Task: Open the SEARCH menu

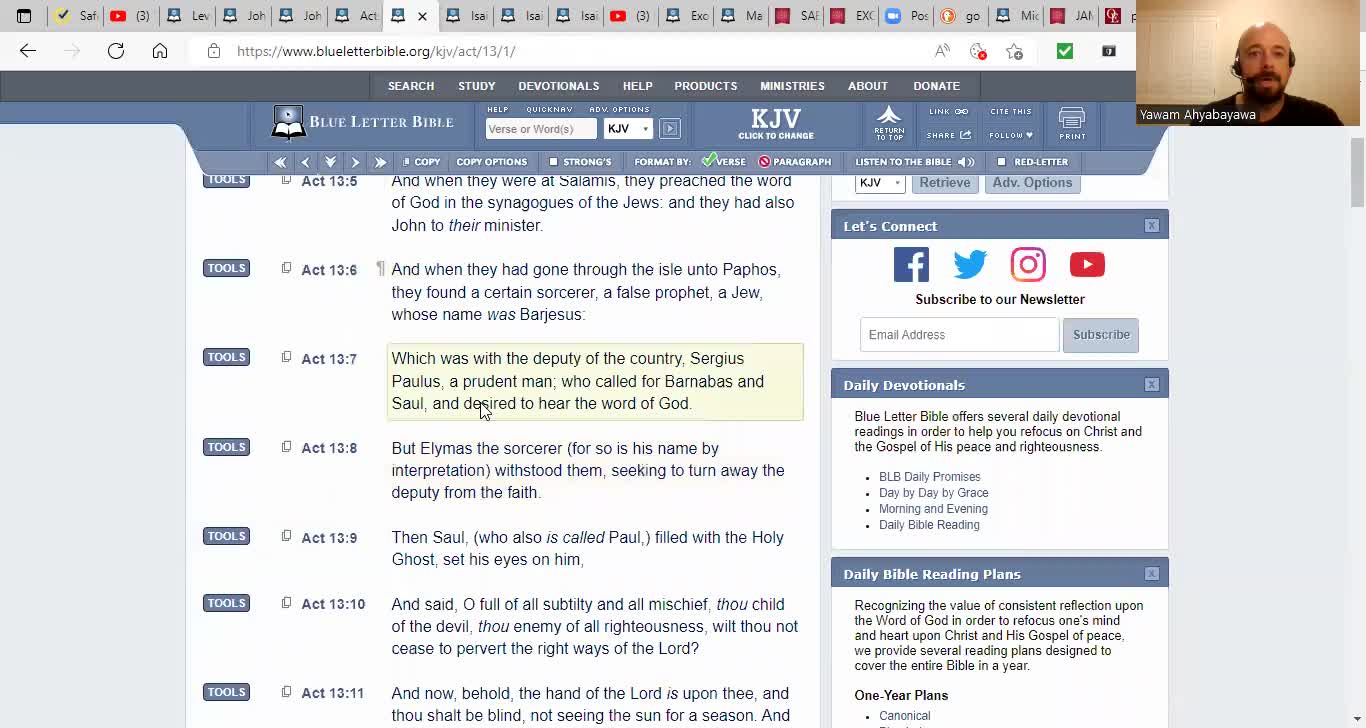Action: (411, 86)
